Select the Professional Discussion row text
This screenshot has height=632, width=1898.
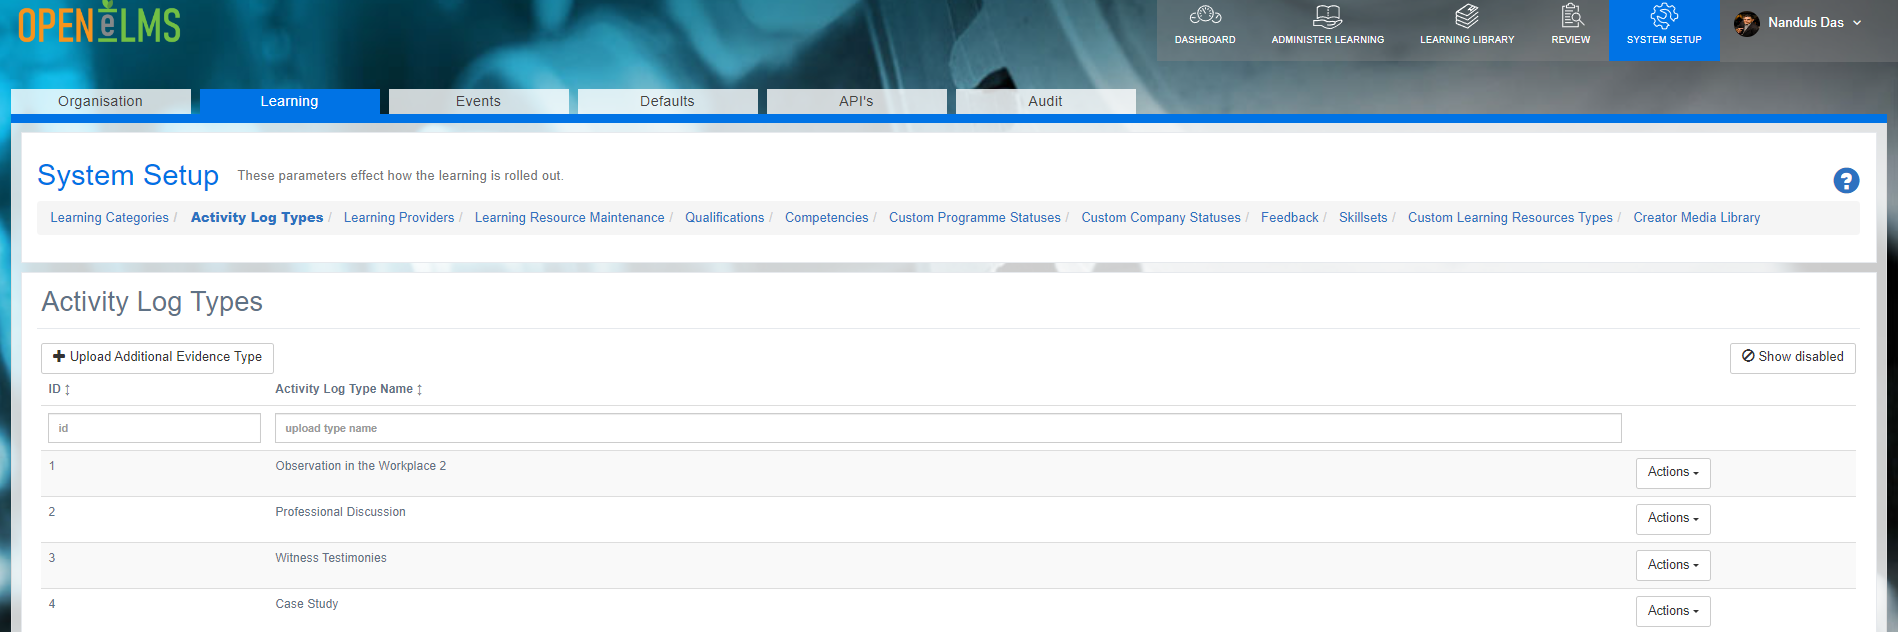pyautogui.click(x=341, y=512)
